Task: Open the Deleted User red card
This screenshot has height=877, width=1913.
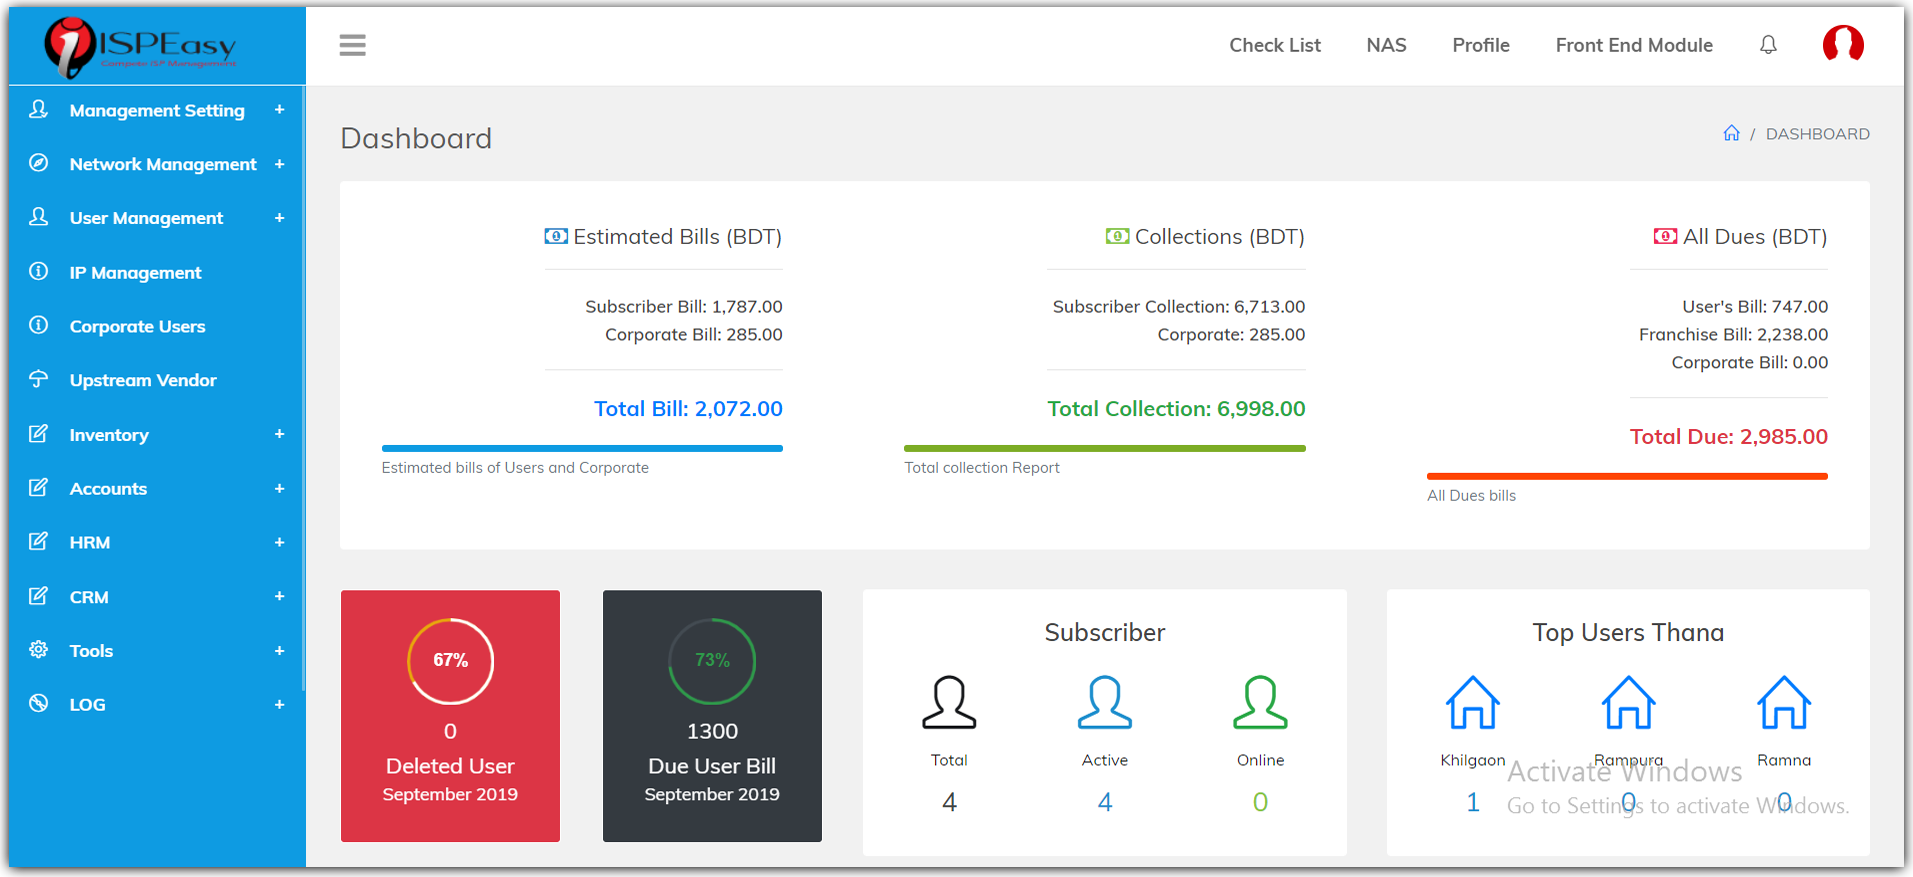Action: (x=450, y=716)
